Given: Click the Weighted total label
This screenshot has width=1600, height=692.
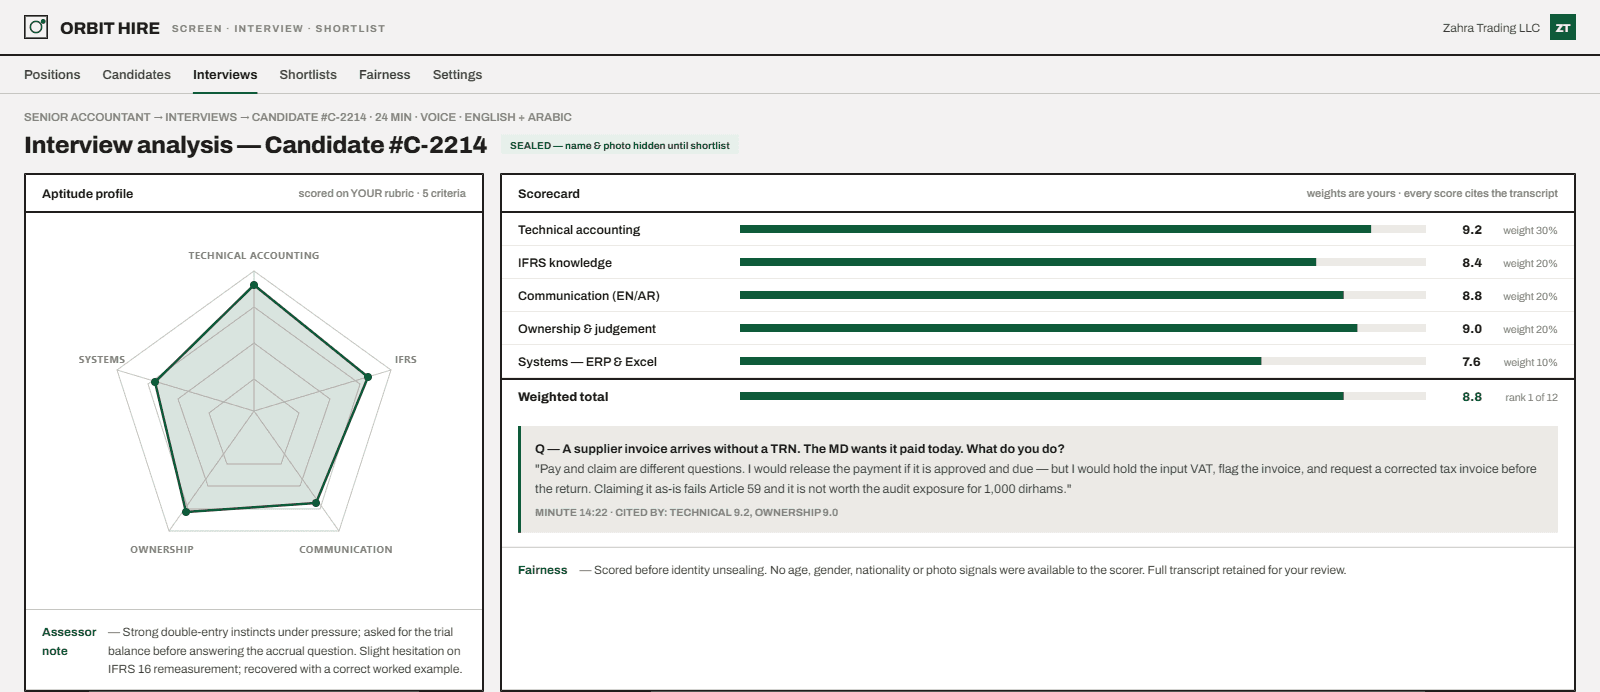Looking at the screenshot, I should [563, 396].
